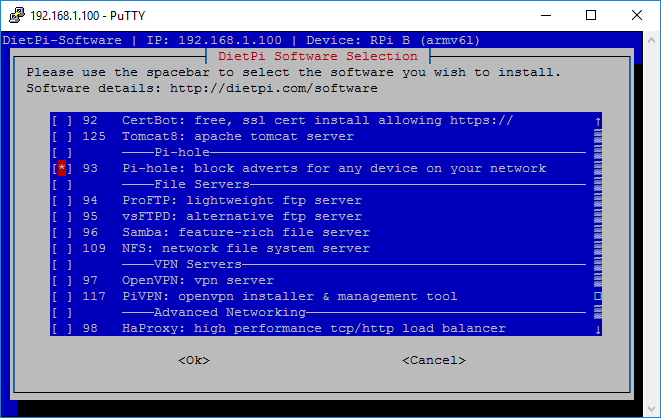Tick the HaProxy checkbox, item 98
The height and width of the screenshot is (418, 661).
(x=62, y=329)
